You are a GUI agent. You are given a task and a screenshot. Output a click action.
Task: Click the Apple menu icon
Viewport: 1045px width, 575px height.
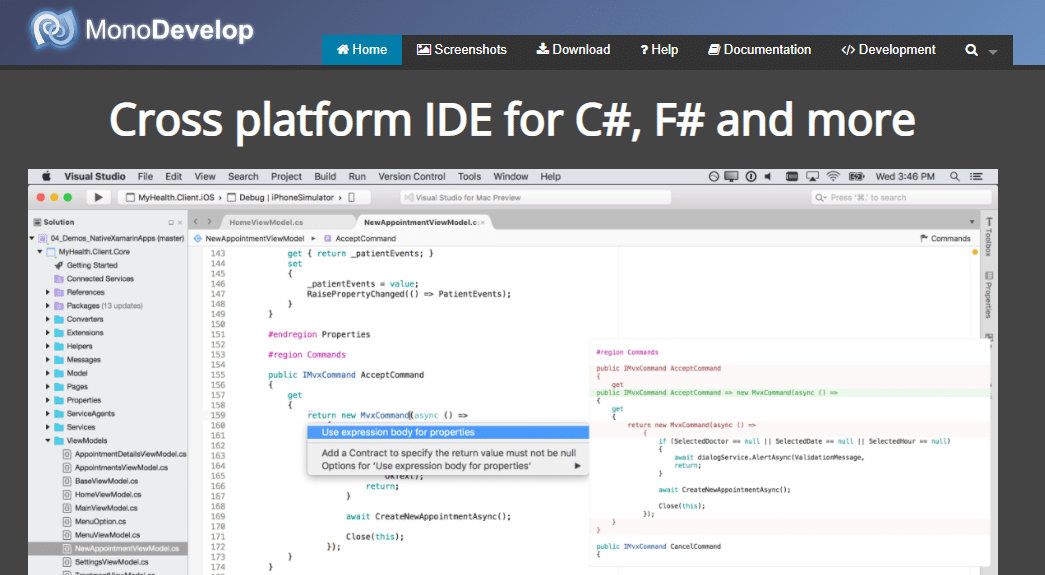pos(46,177)
